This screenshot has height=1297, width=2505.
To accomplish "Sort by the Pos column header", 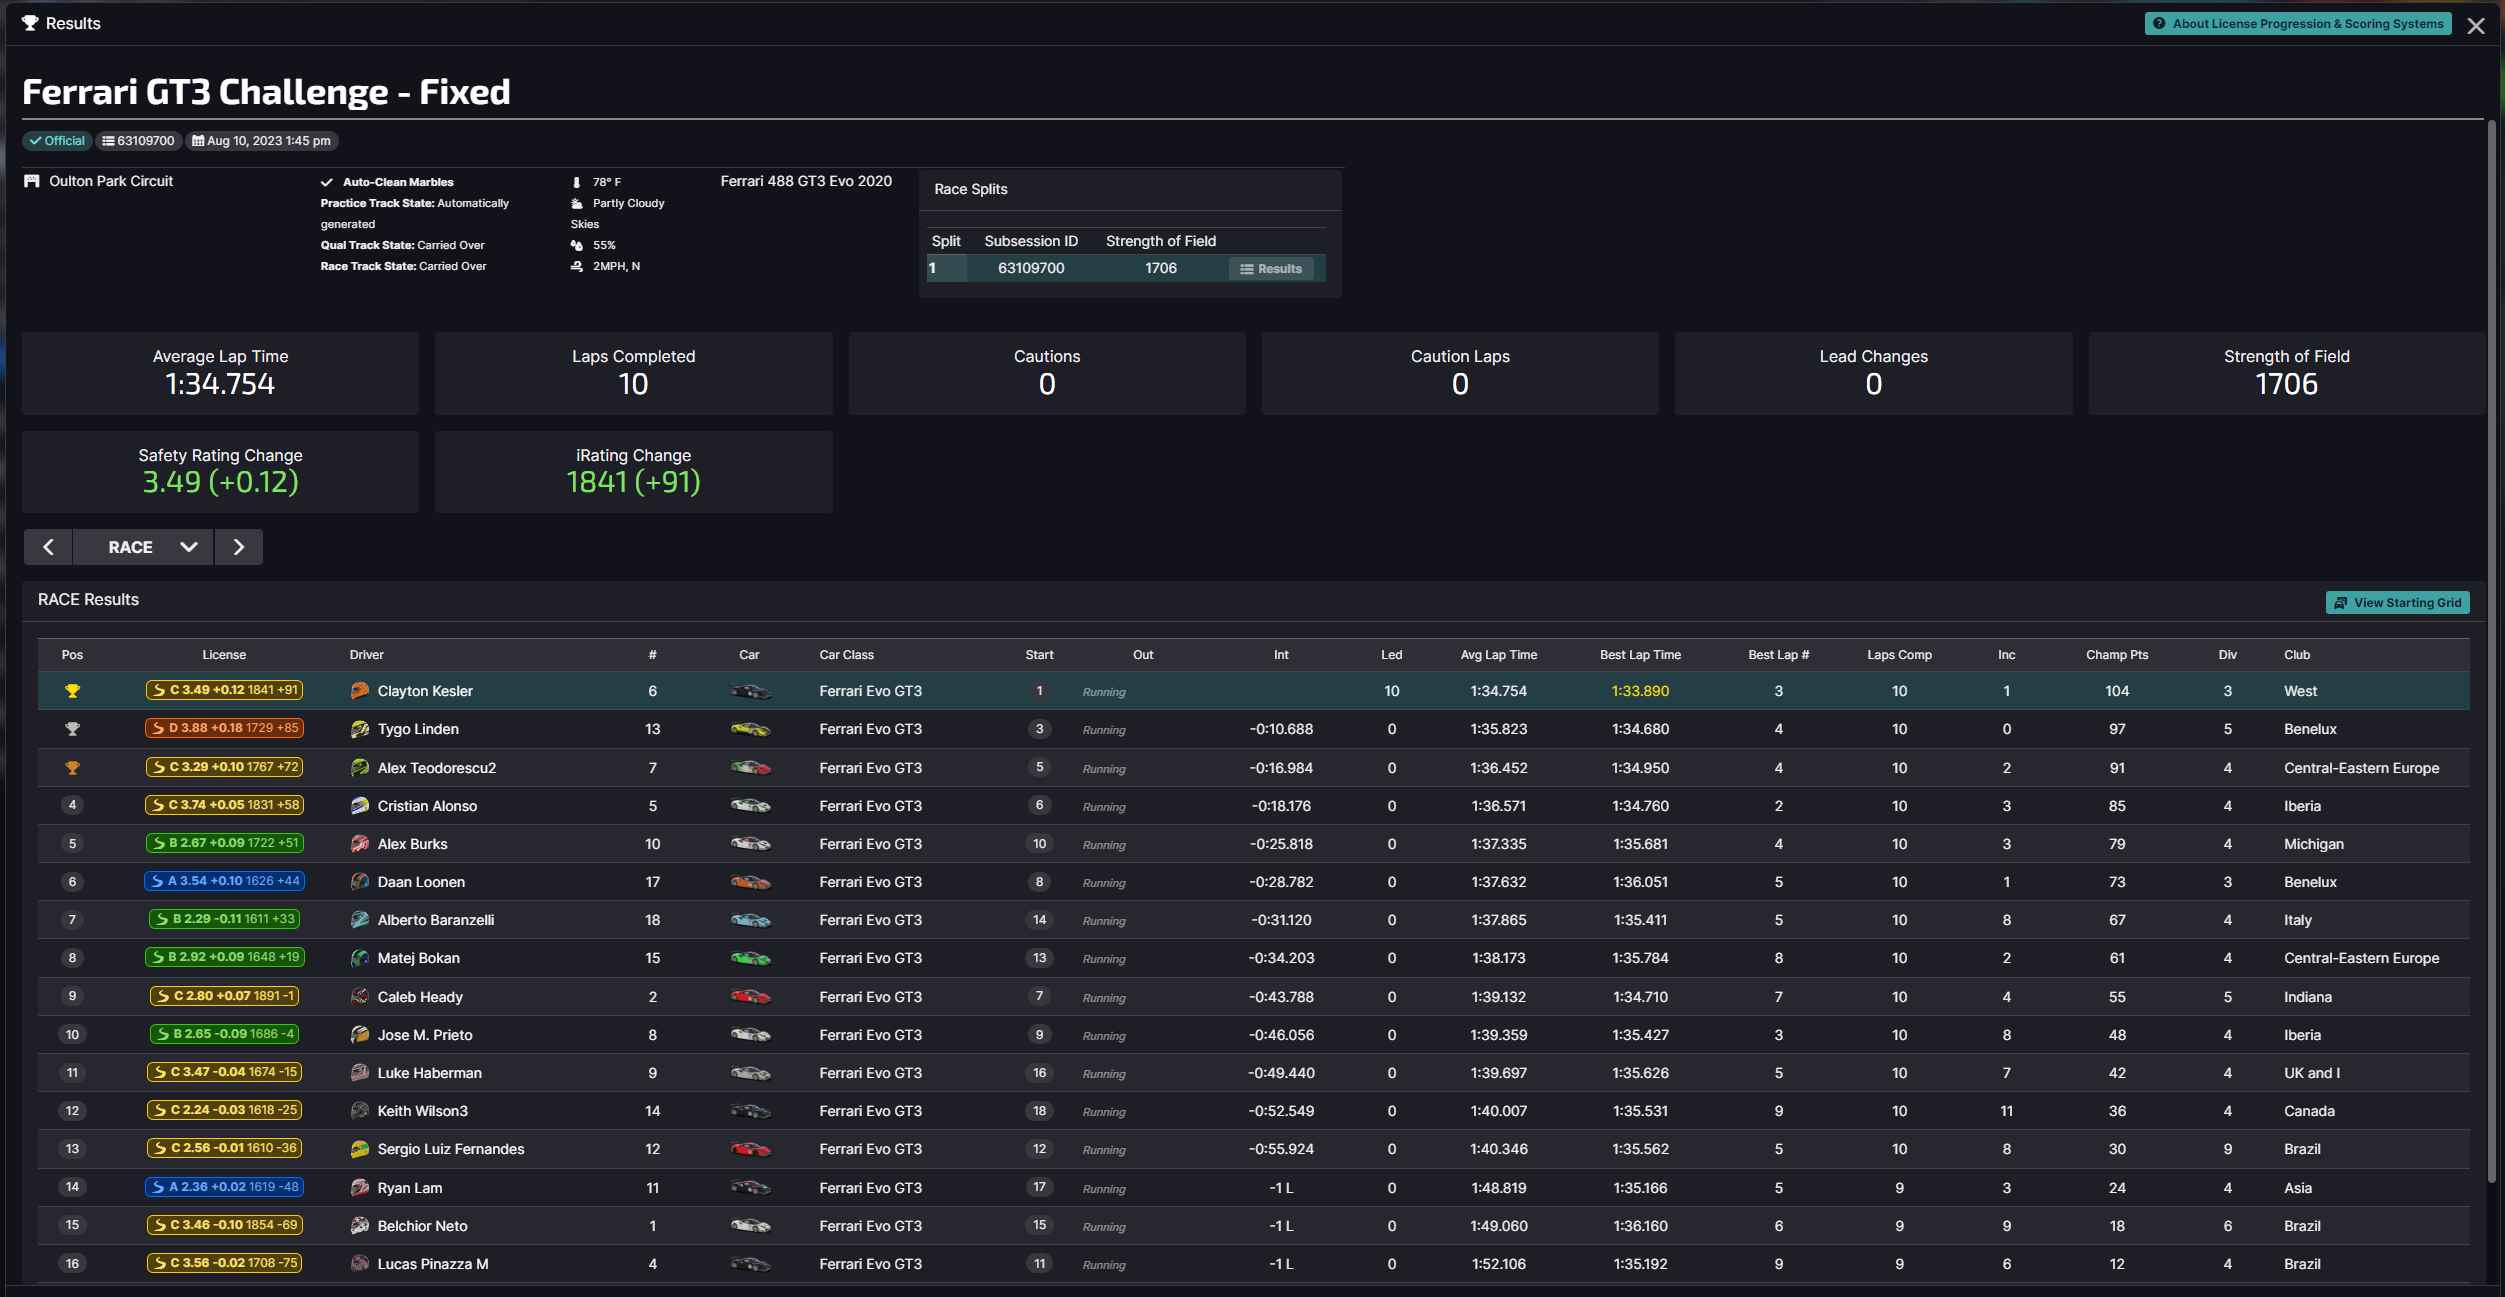I will [72, 655].
